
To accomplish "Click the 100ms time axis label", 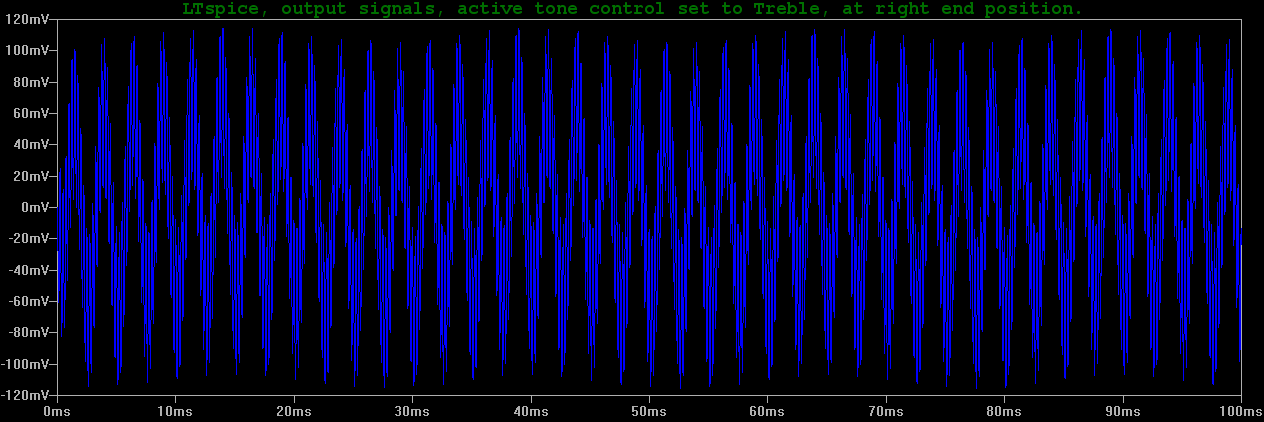I will pyautogui.click(x=1238, y=411).
